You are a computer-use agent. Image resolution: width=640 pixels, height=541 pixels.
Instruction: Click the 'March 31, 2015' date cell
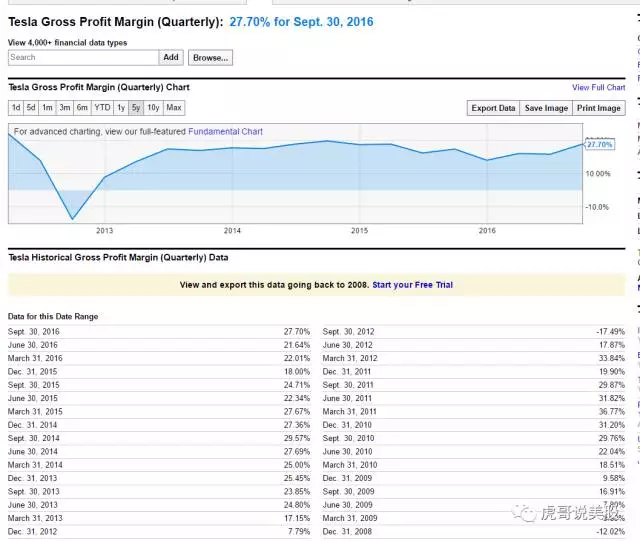pyautogui.click(x=35, y=412)
